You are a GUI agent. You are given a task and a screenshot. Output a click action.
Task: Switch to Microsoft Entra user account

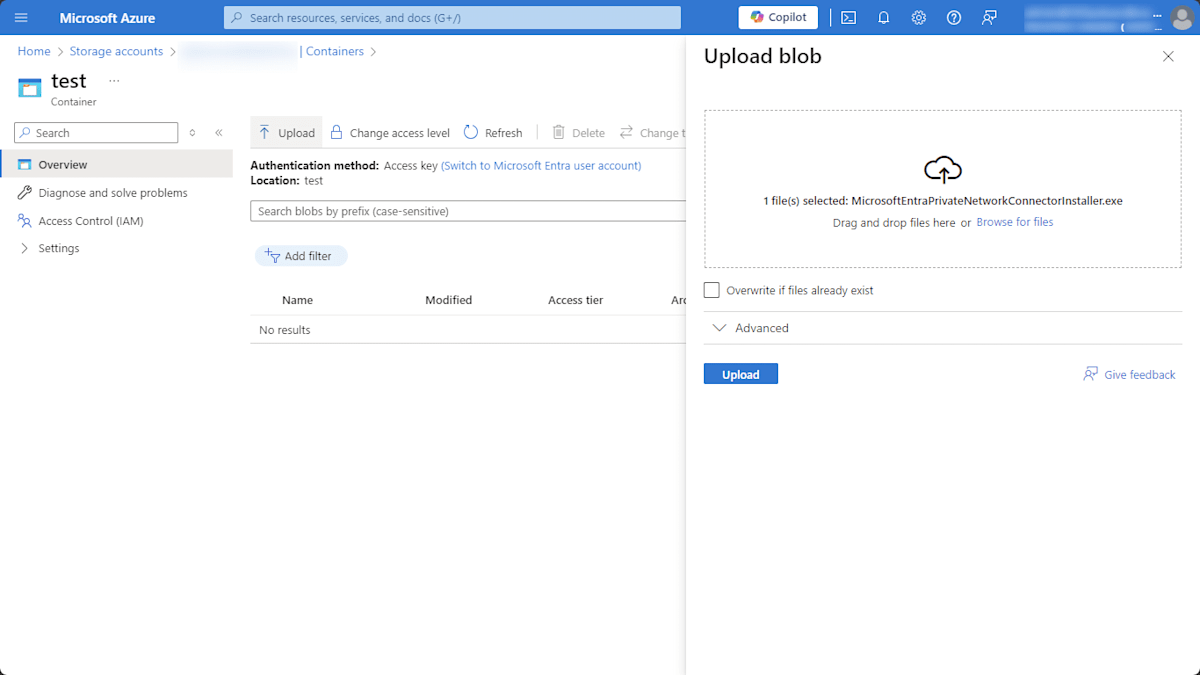(541, 166)
